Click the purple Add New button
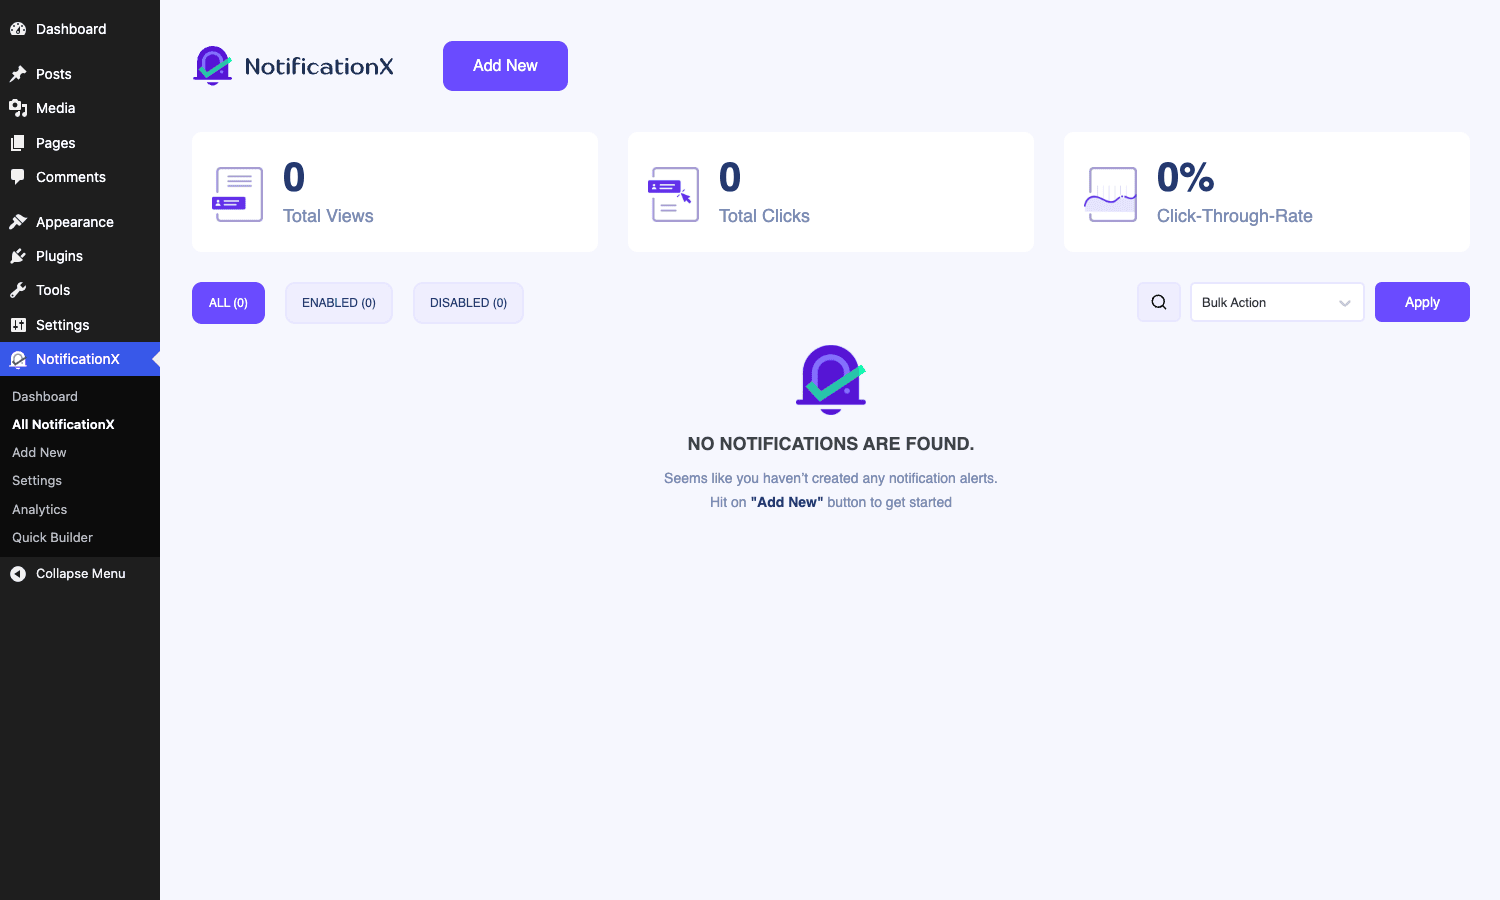The image size is (1500, 900). tap(505, 66)
